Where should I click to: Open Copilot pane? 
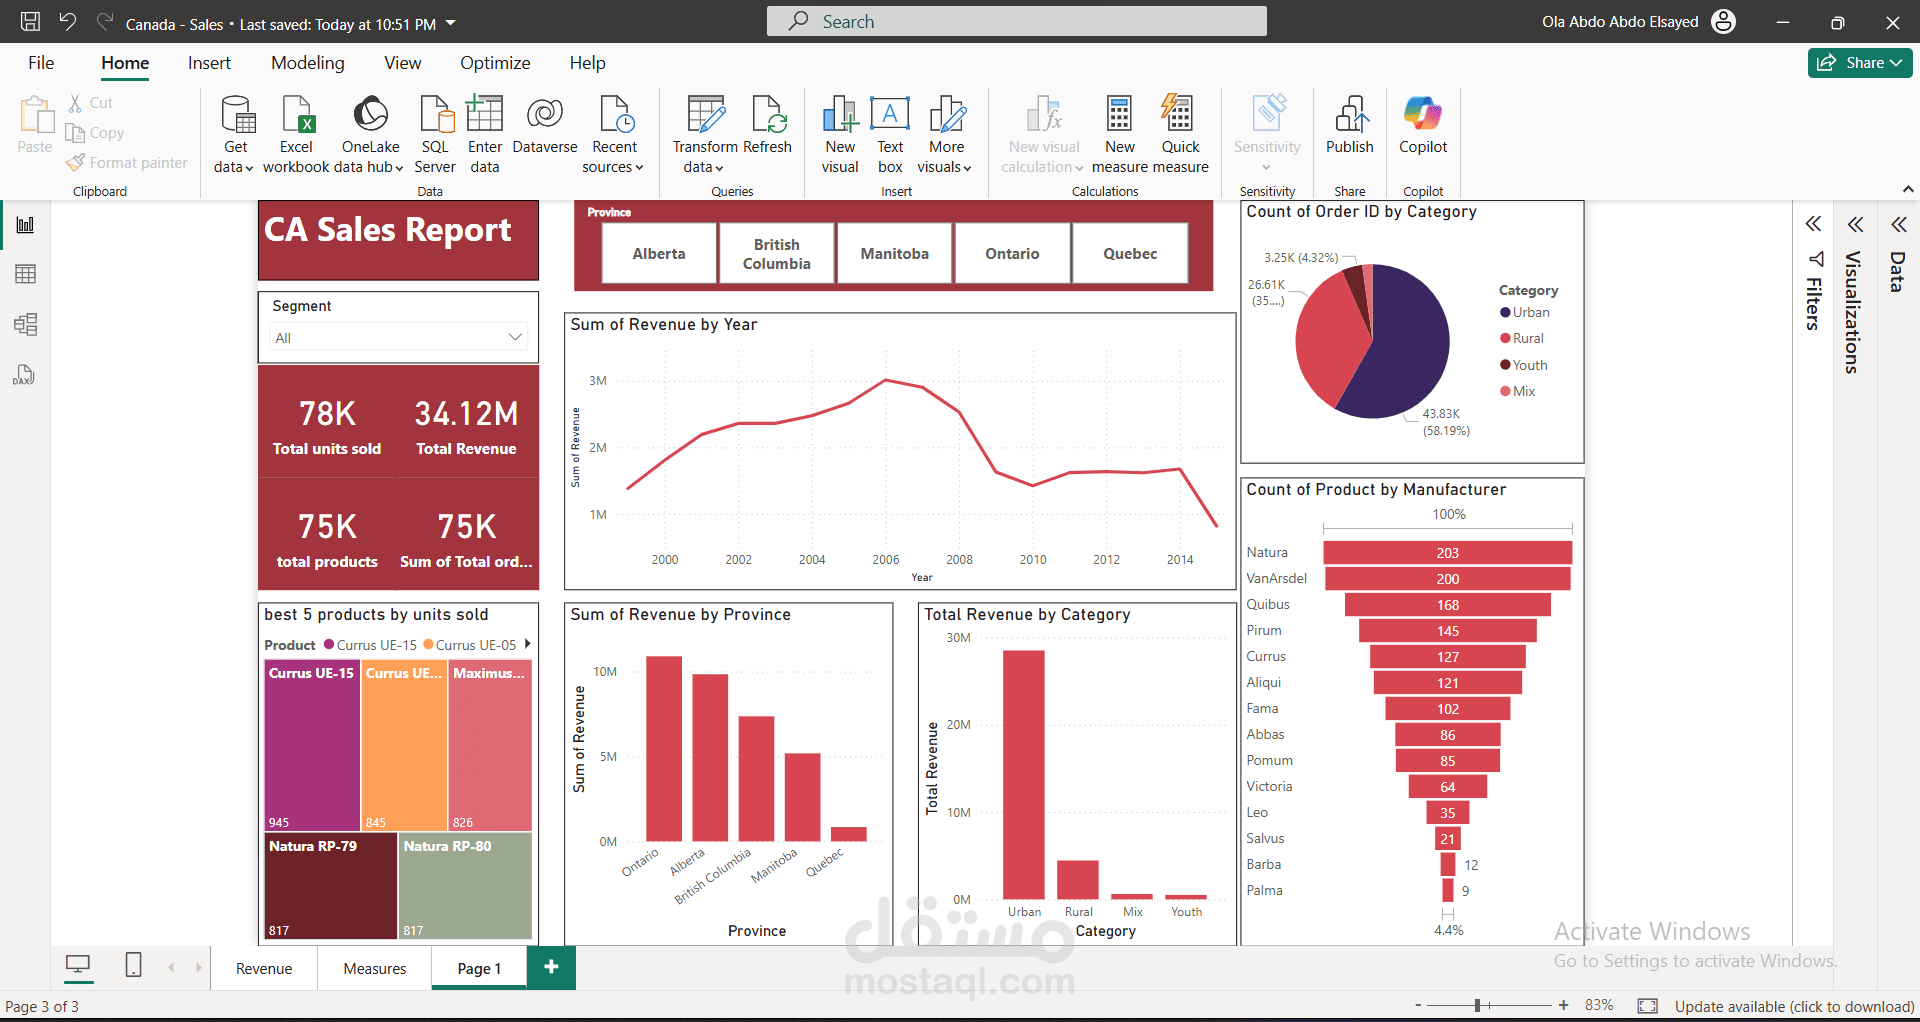pos(1423,125)
